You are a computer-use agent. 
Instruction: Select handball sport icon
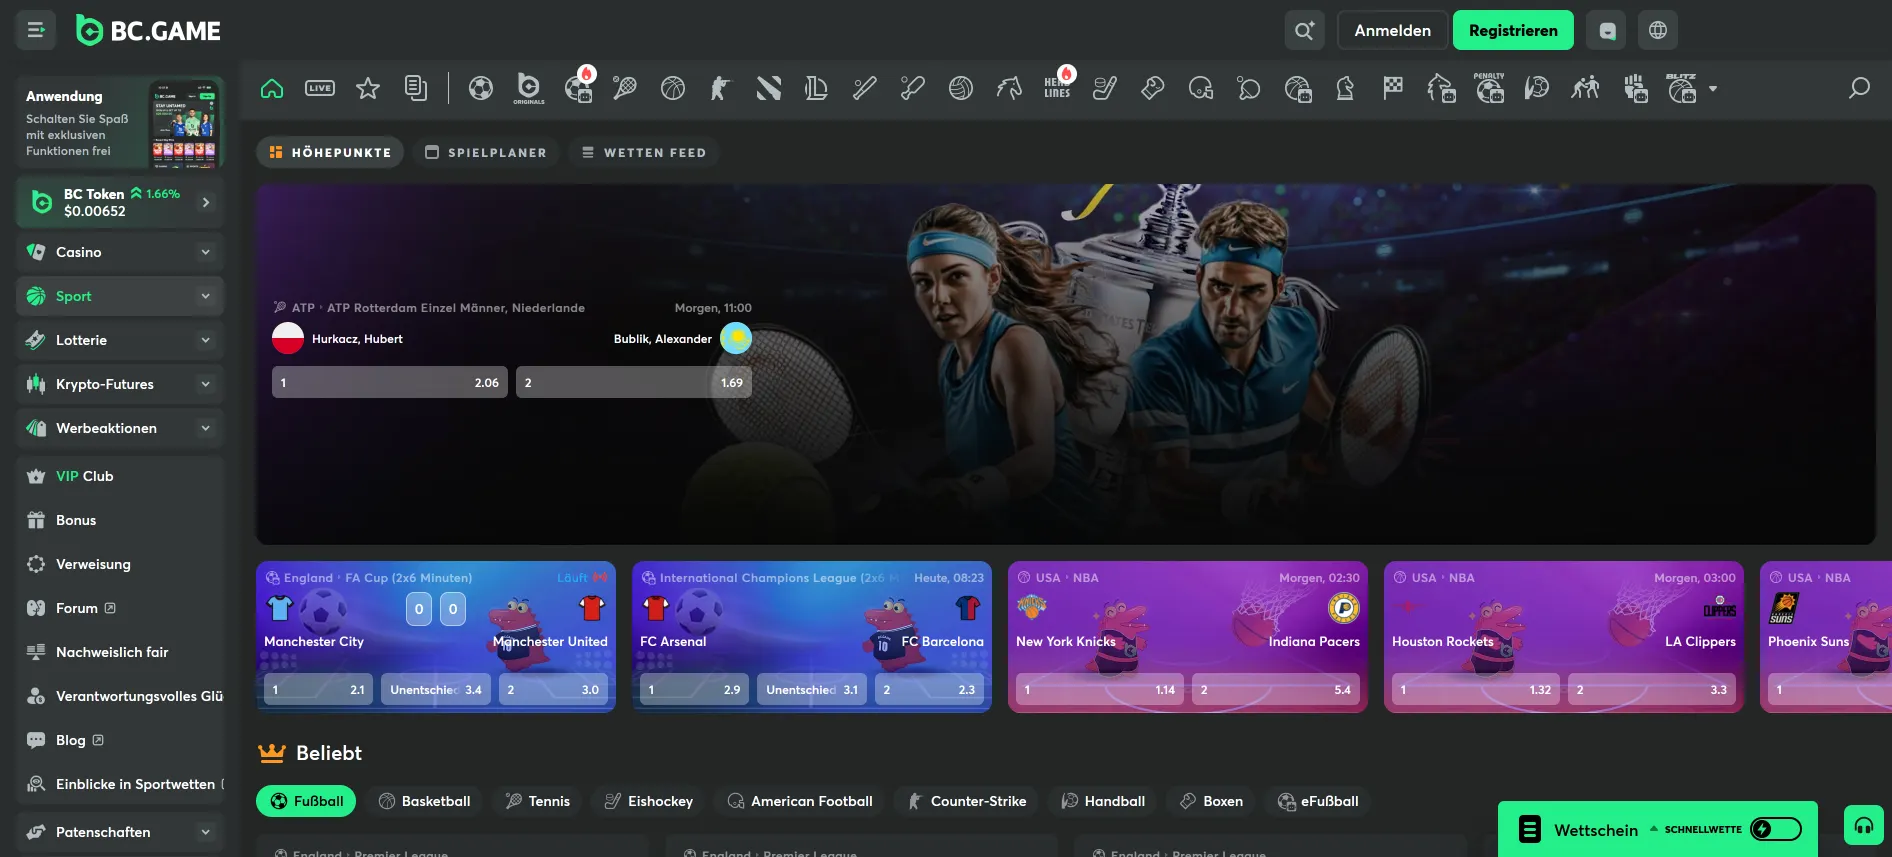[1537, 88]
